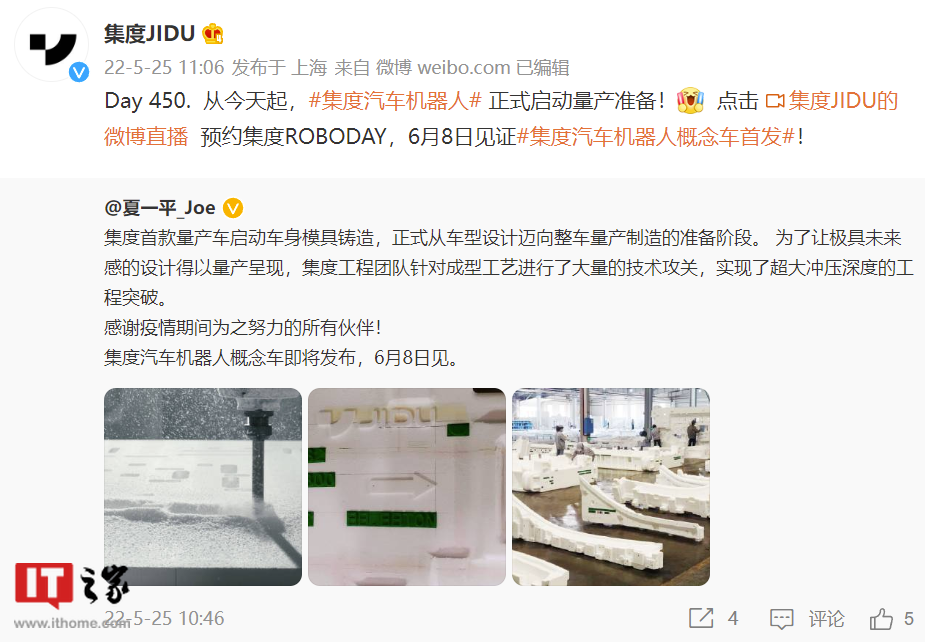Click the video camera icon before 集度JIDU的
The width and height of the screenshot is (925, 642).
tap(775, 101)
